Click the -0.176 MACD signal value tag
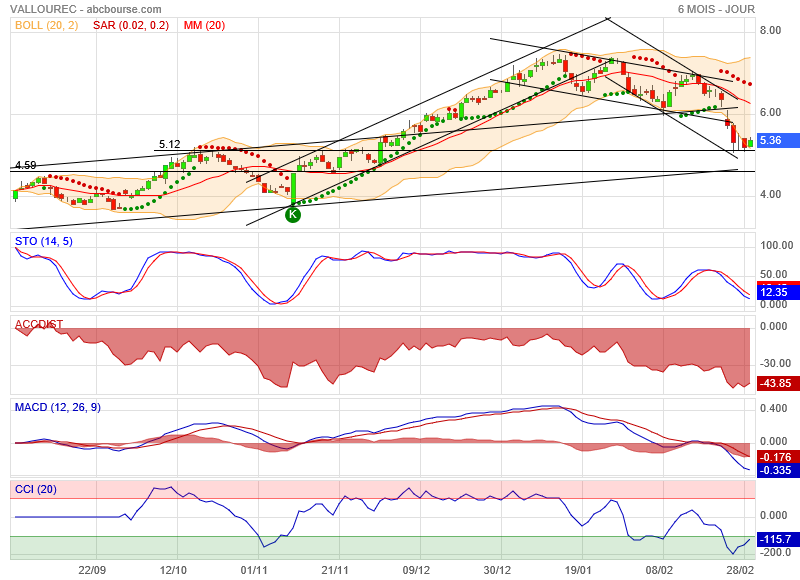Viewport: 800px width, 580px height. click(x=776, y=457)
